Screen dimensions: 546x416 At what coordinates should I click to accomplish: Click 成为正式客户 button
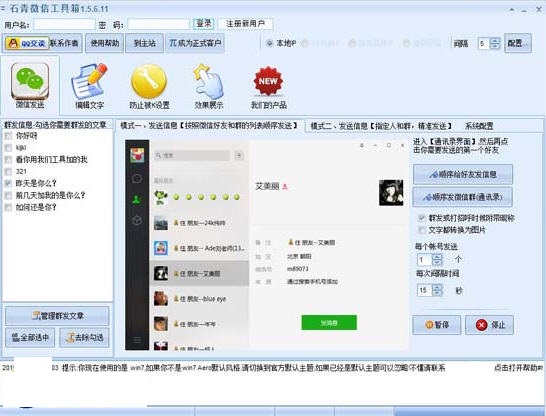[x=195, y=43]
